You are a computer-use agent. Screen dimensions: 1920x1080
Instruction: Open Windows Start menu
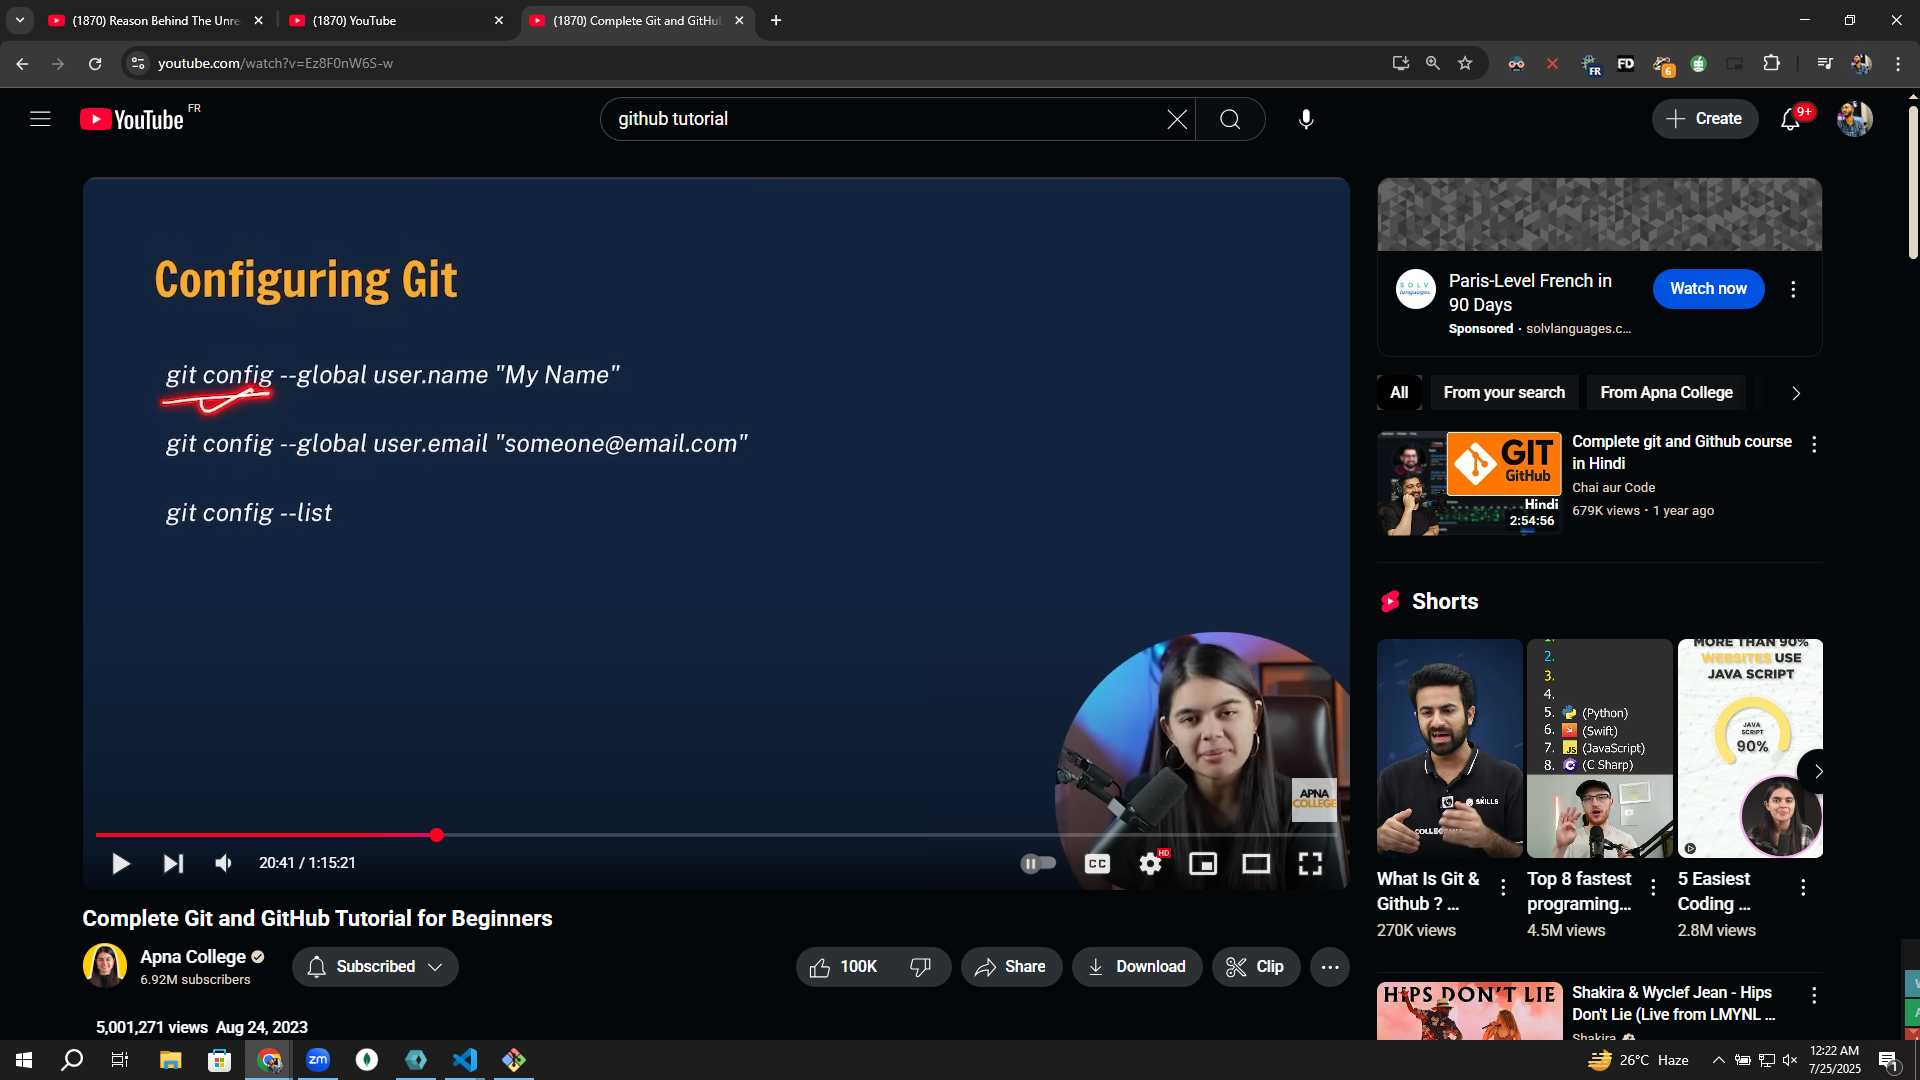coord(24,1060)
